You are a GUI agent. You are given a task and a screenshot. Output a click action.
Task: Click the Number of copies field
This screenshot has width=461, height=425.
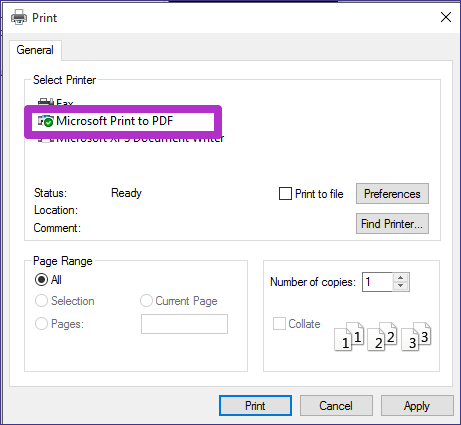coord(377,282)
